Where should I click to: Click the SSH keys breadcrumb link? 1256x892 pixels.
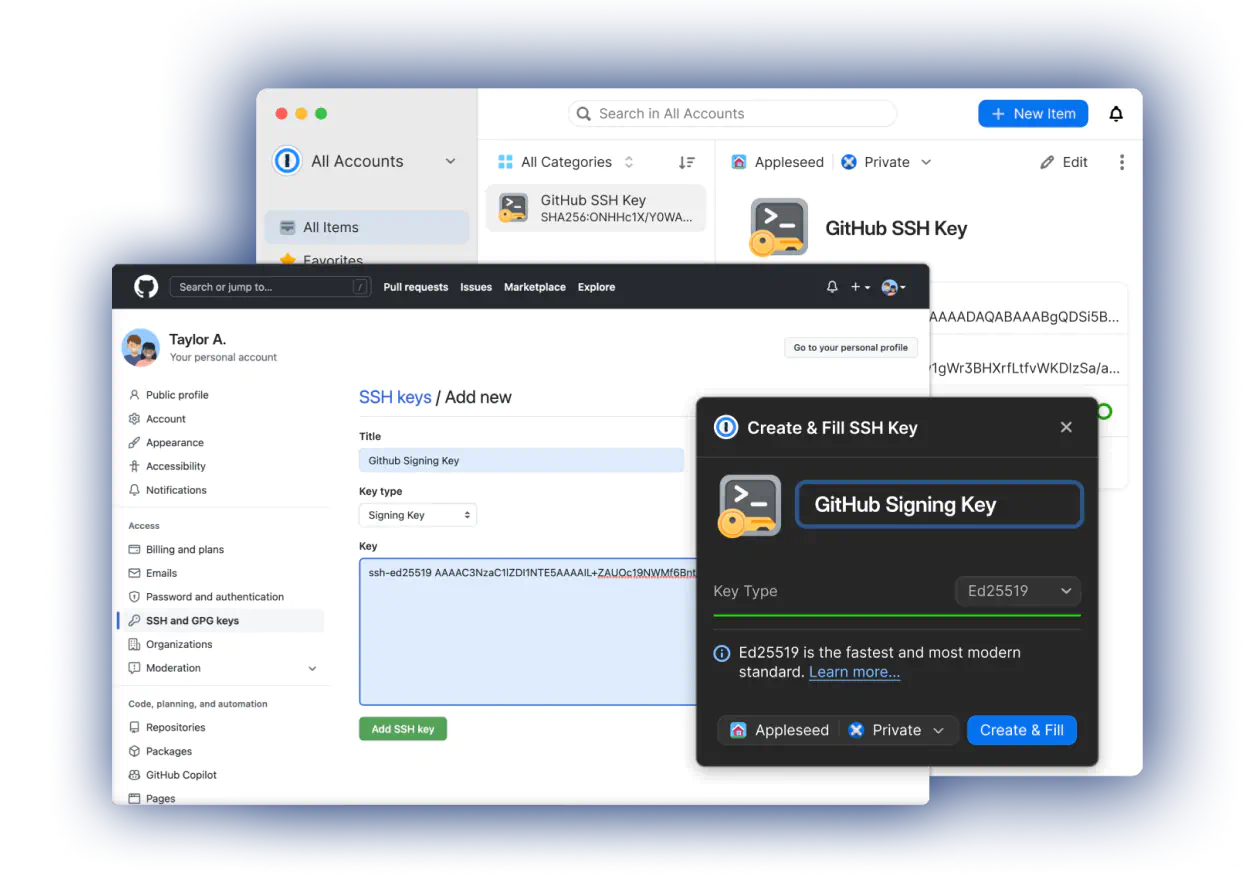(x=395, y=397)
